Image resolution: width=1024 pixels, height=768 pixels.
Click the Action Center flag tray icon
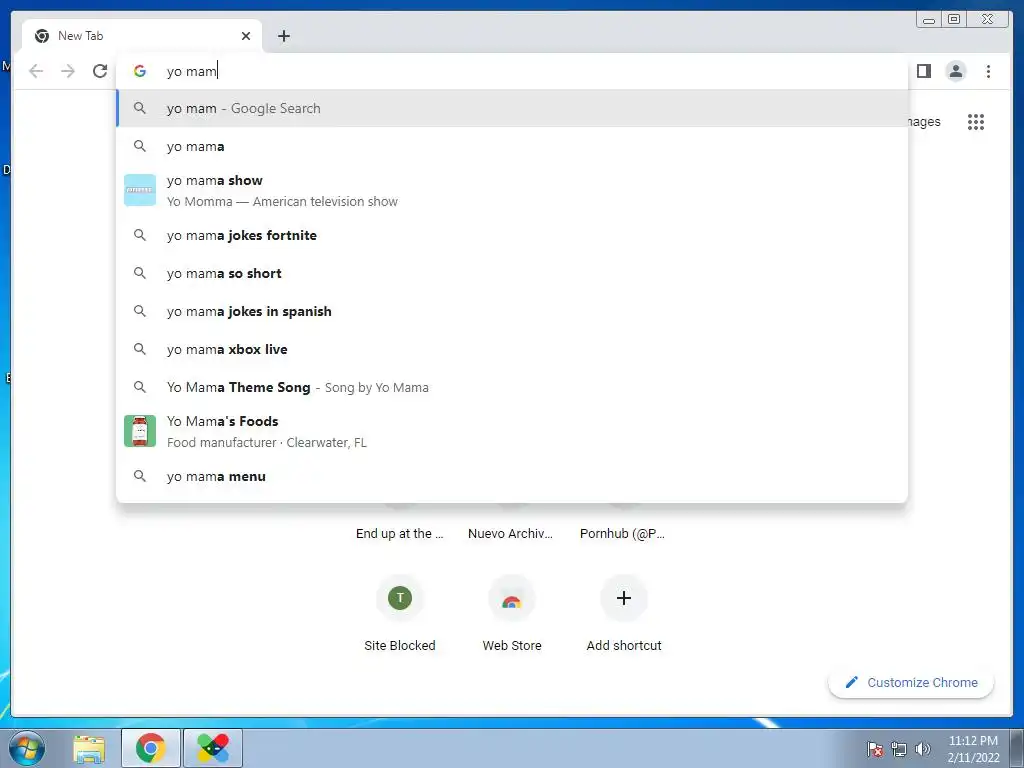875,749
